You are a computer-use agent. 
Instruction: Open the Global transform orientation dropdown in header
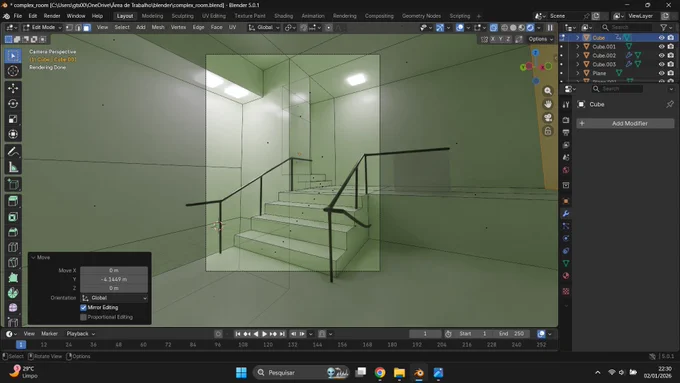pyautogui.click(x=263, y=27)
